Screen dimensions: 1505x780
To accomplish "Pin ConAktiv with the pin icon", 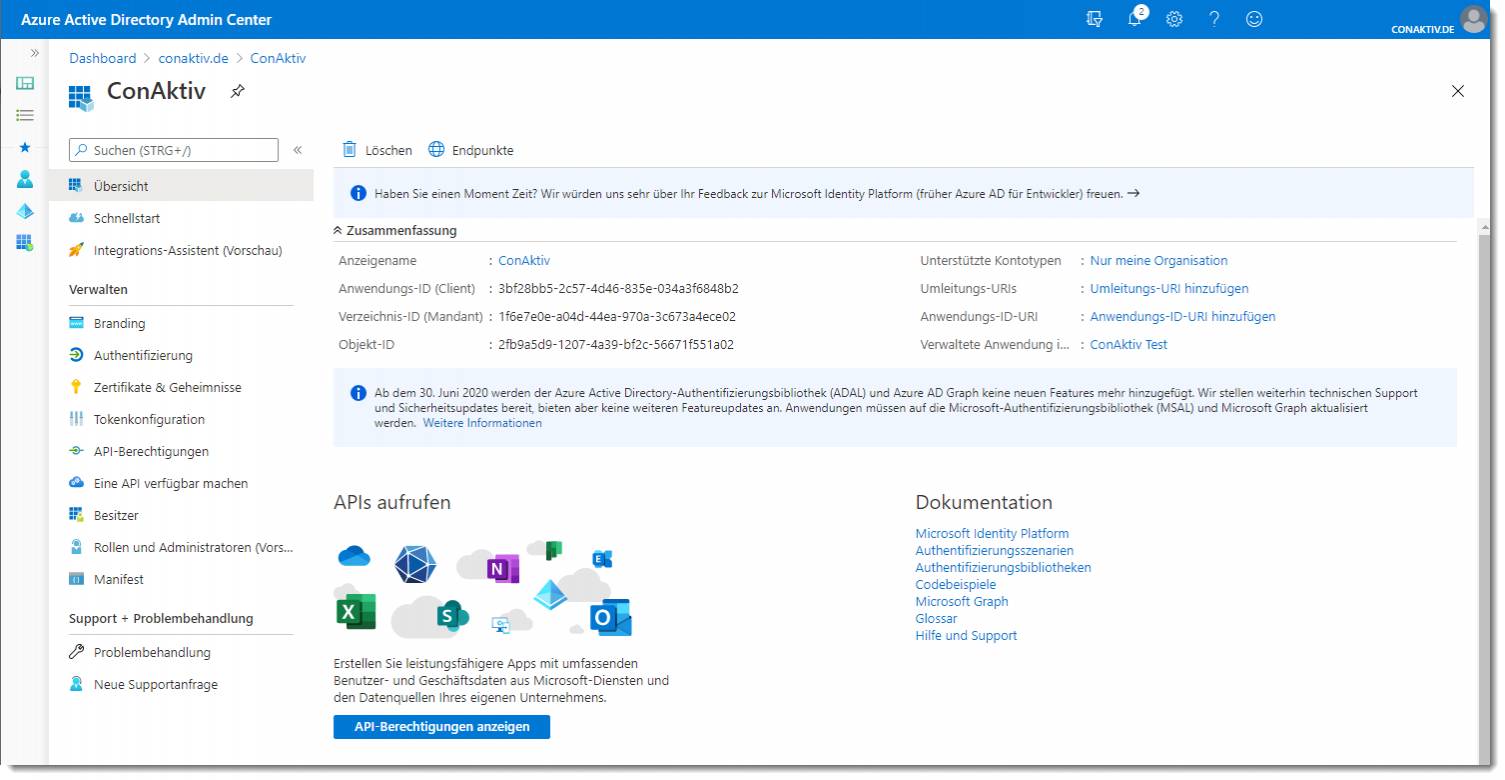I will [237, 91].
